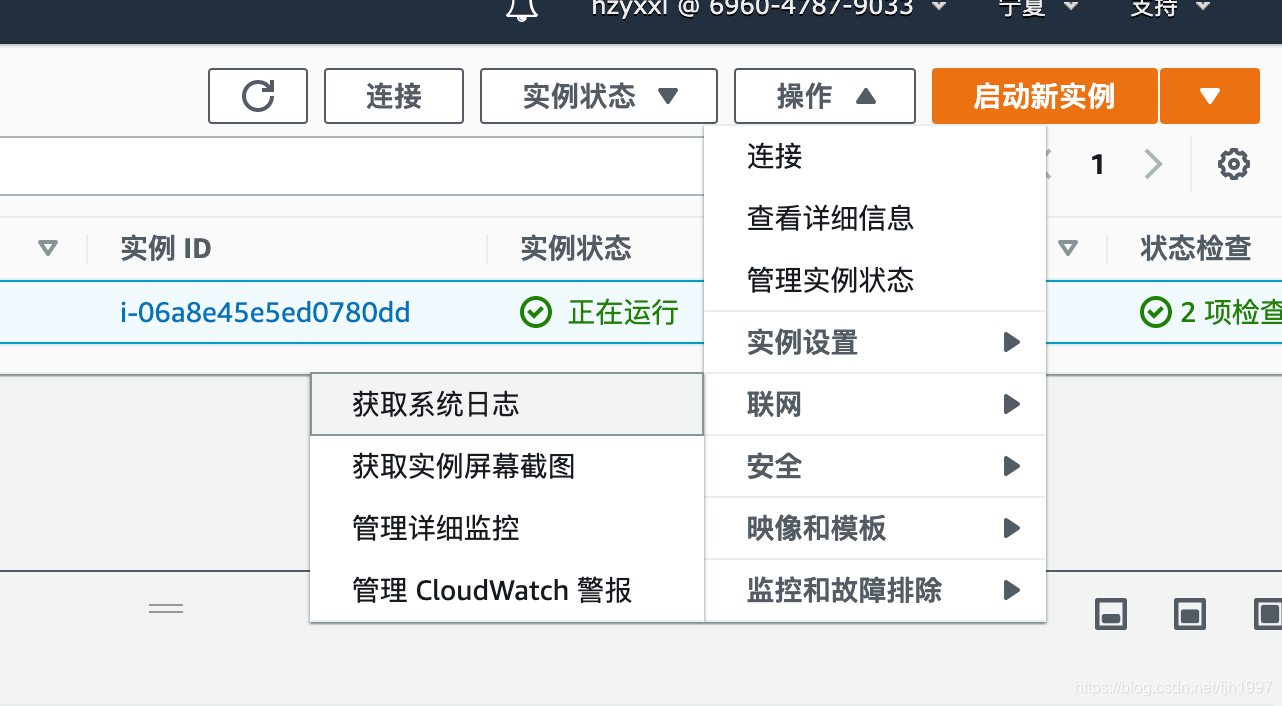Click the drag handle above the bottom panel
This screenshot has width=1282, height=706.
pos(165,608)
